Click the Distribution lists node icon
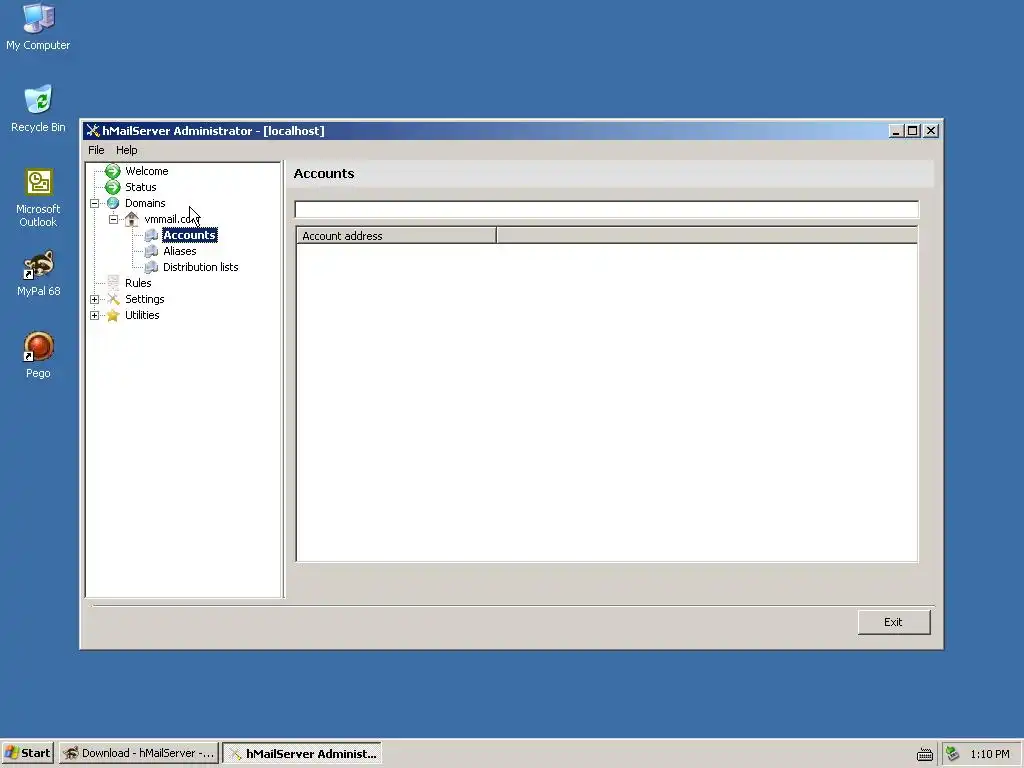 [151, 267]
